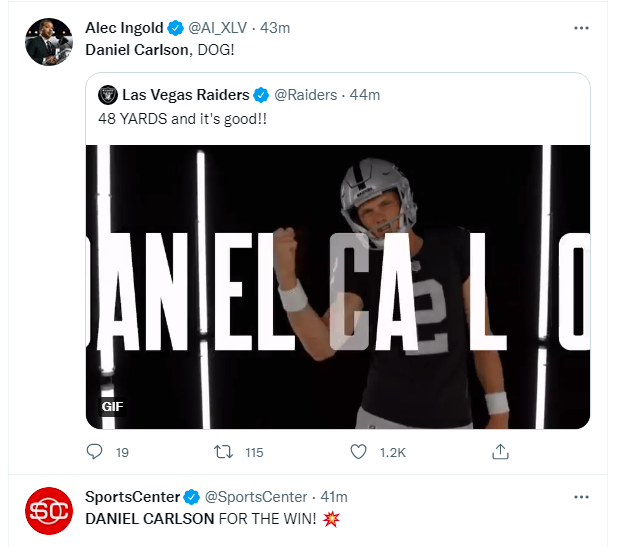
Task: Open more options for SportsCenter's tweet
Action: [x=581, y=497]
